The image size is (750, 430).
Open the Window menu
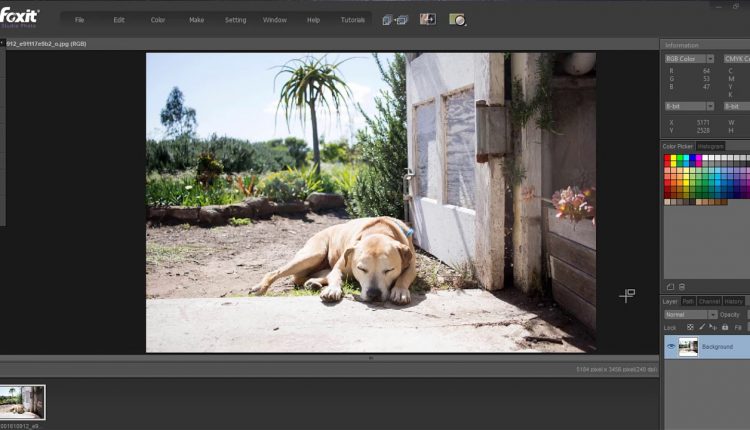(275, 20)
